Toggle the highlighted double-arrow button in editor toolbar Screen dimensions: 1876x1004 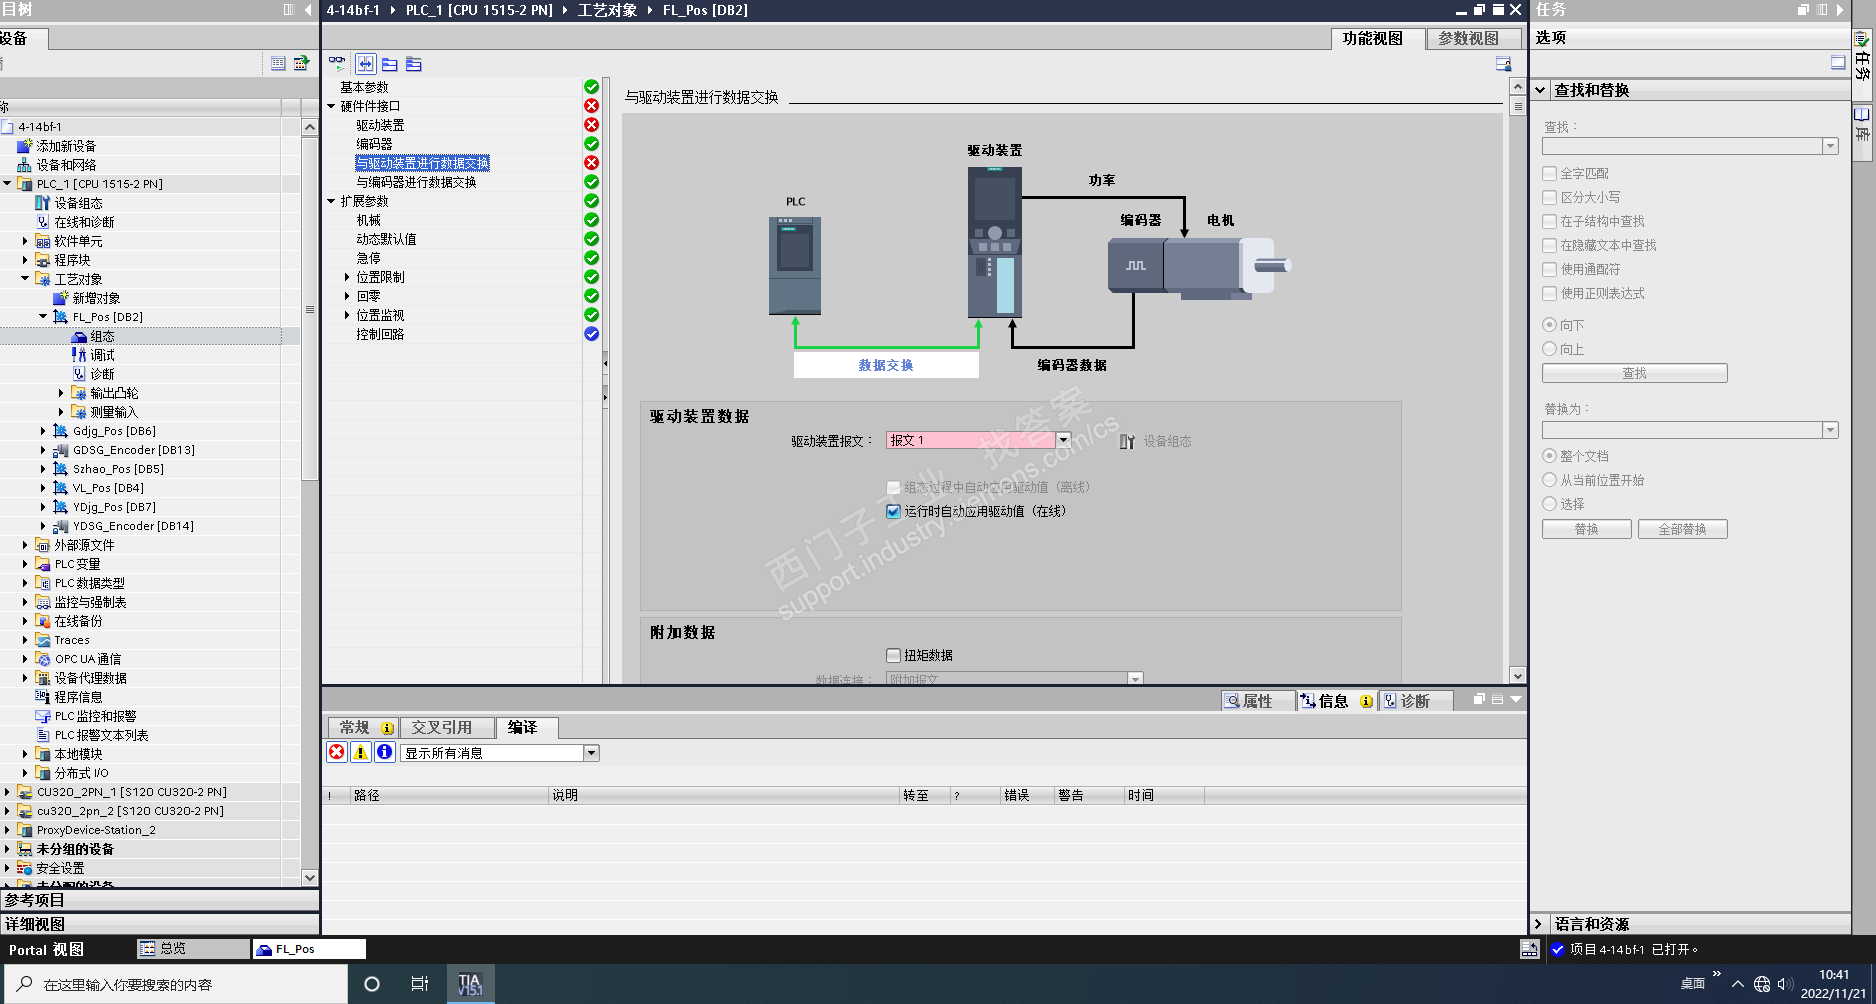coord(366,64)
